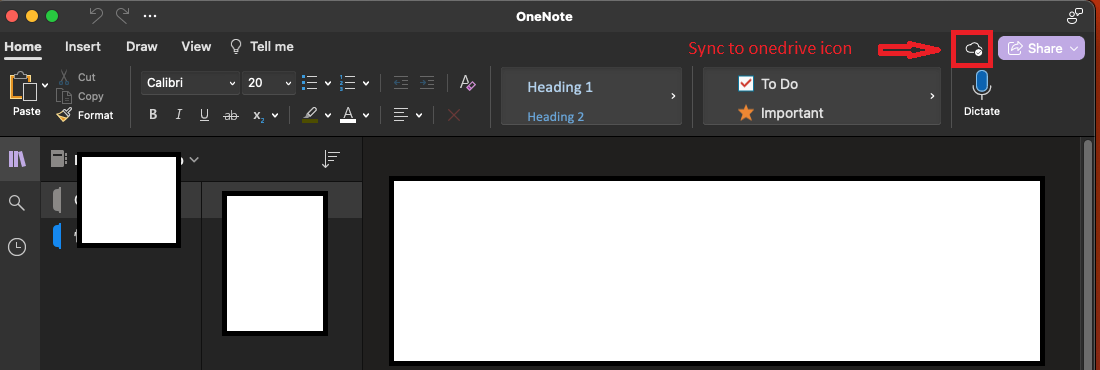Apply the To Do checkbox tag
This screenshot has width=1100, height=370.
pyautogui.click(x=768, y=84)
